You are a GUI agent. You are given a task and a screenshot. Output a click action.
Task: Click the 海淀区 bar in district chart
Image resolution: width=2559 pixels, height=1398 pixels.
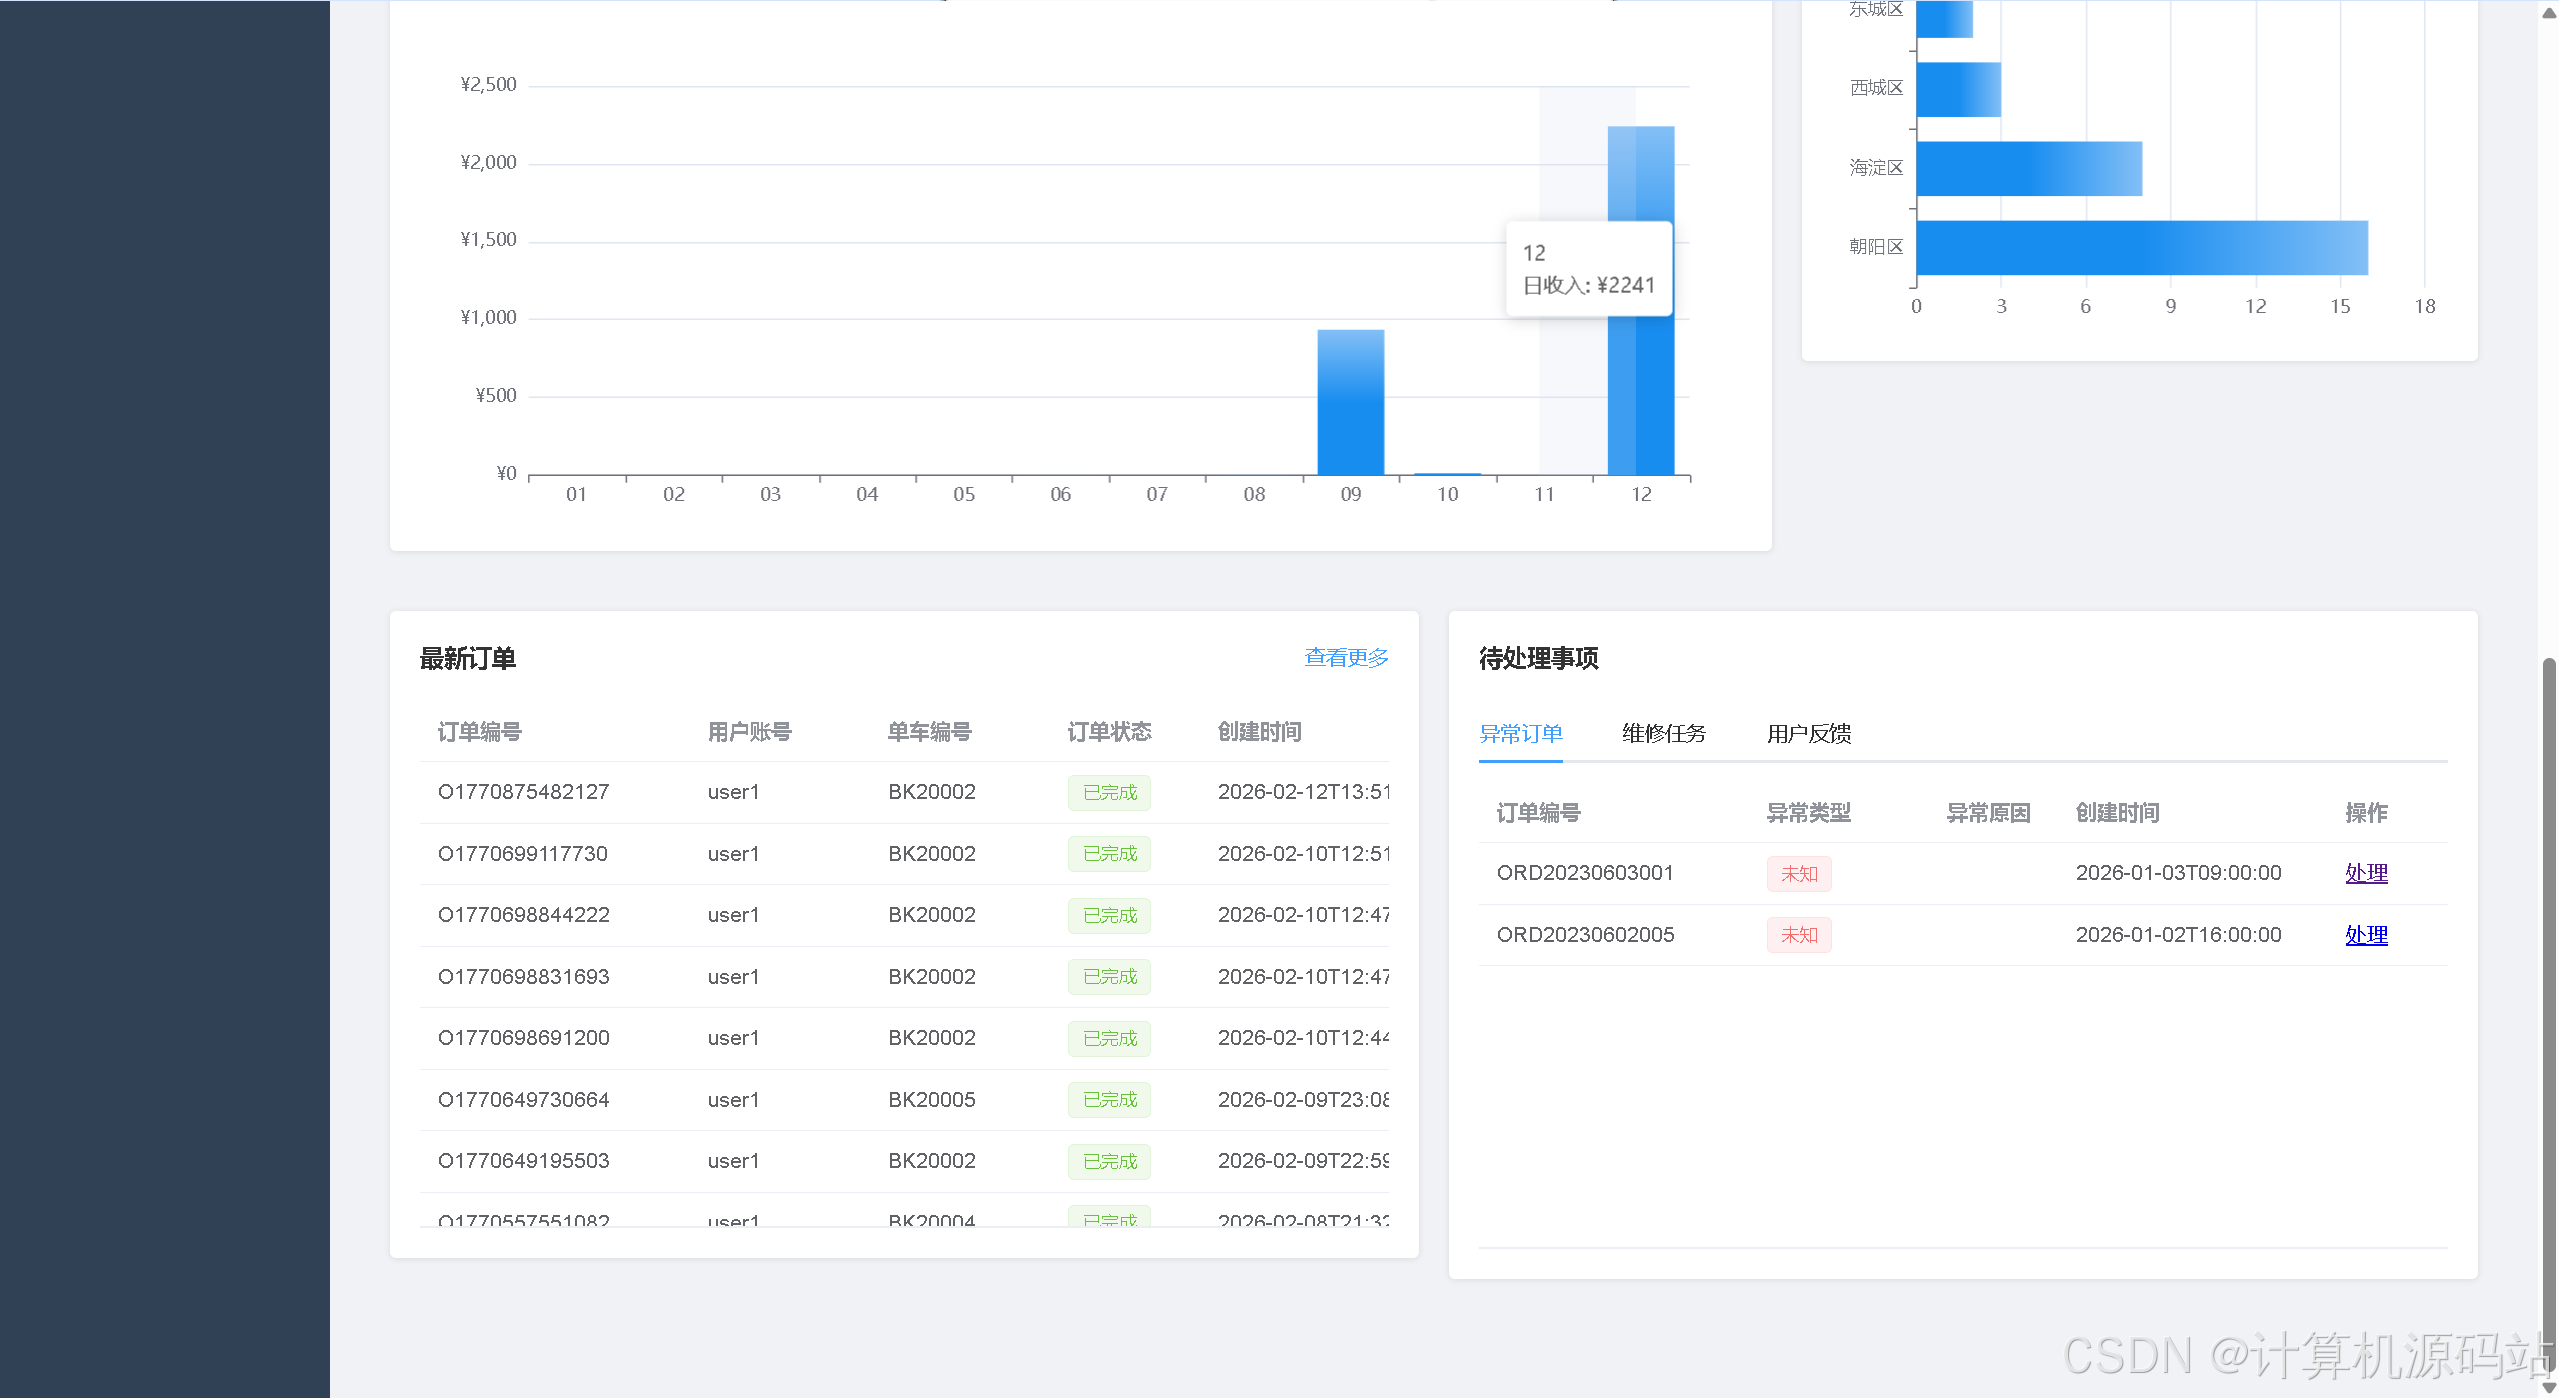[x=2028, y=168]
